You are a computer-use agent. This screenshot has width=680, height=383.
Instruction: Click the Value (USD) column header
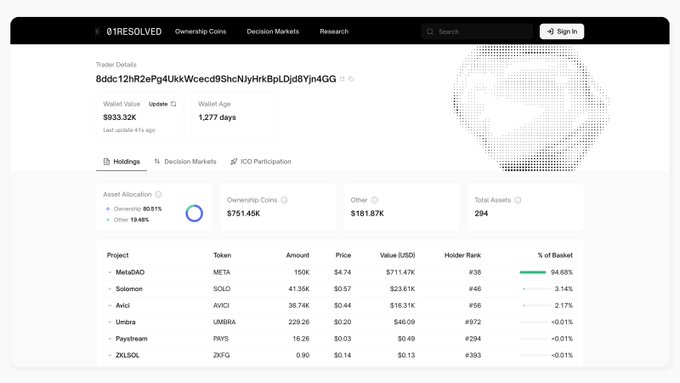(x=397, y=255)
